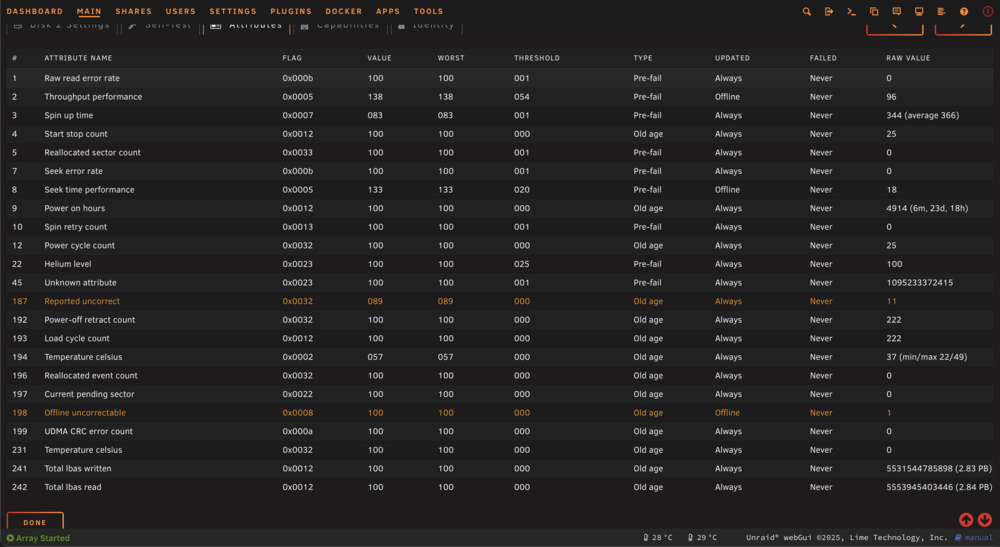Click raw value 37 (min/max 22/49)
1000x547 pixels.
point(926,357)
